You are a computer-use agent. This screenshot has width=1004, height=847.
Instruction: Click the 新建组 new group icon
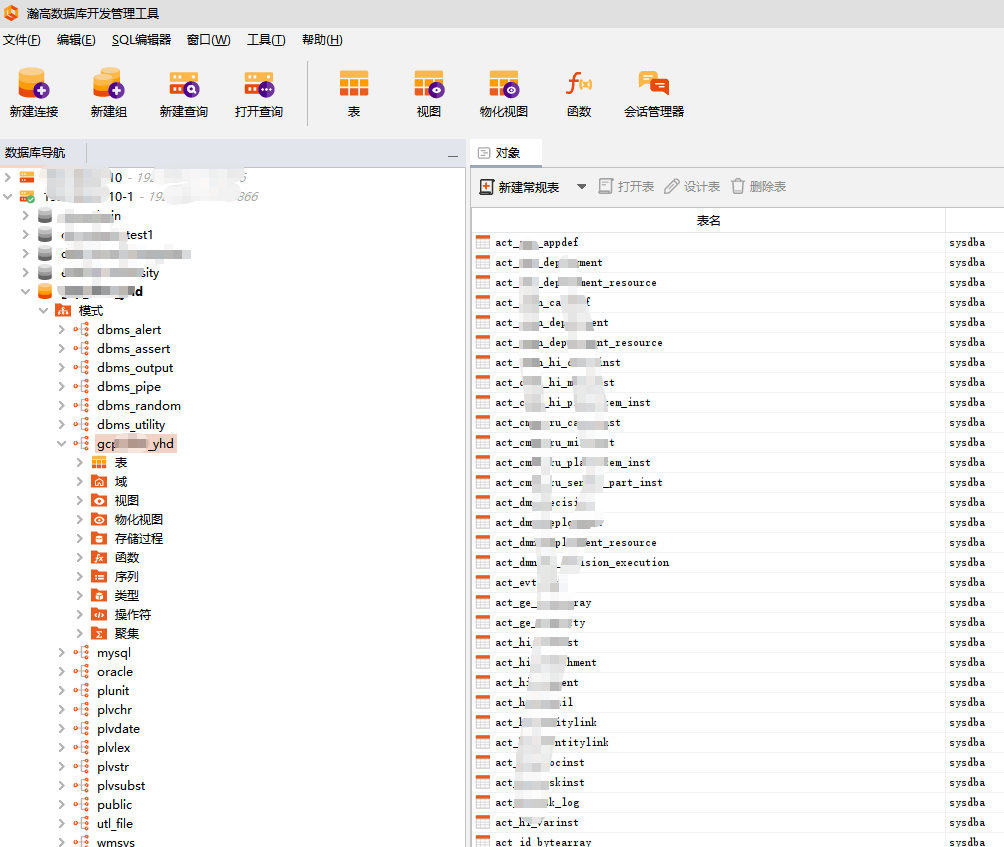[x=108, y=83]
